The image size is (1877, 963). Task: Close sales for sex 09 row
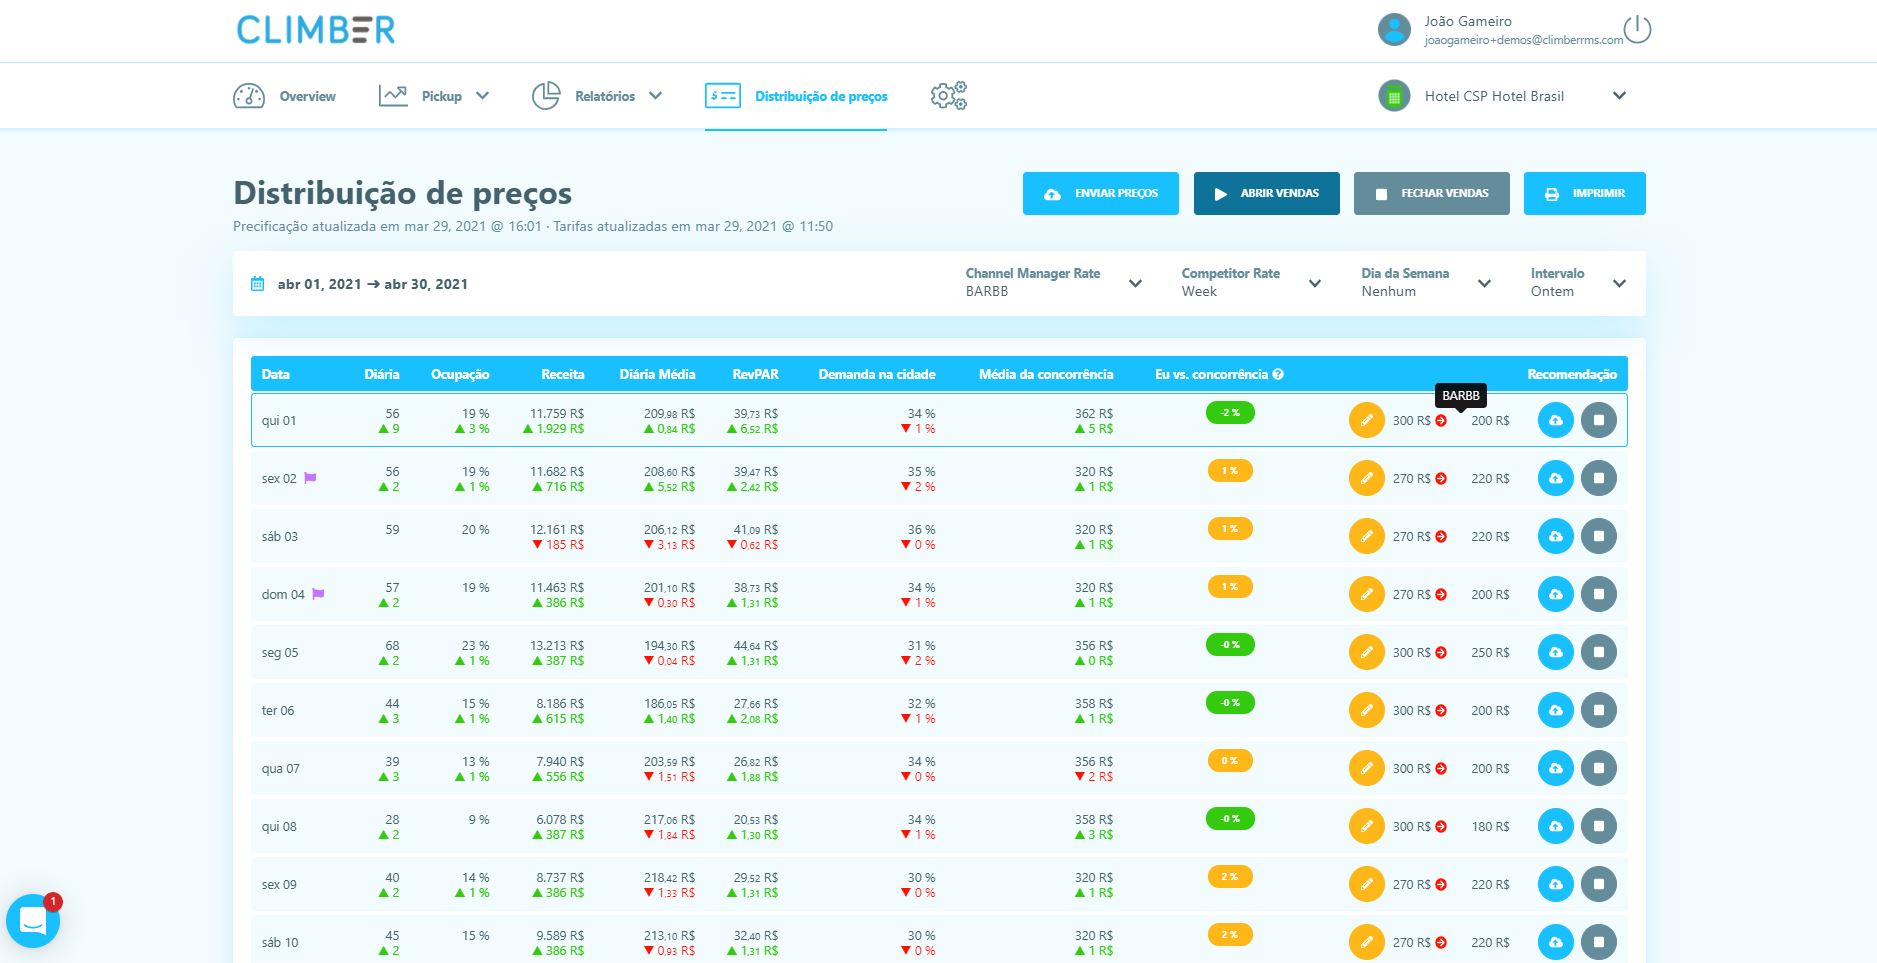click(x=1598, y=884)
